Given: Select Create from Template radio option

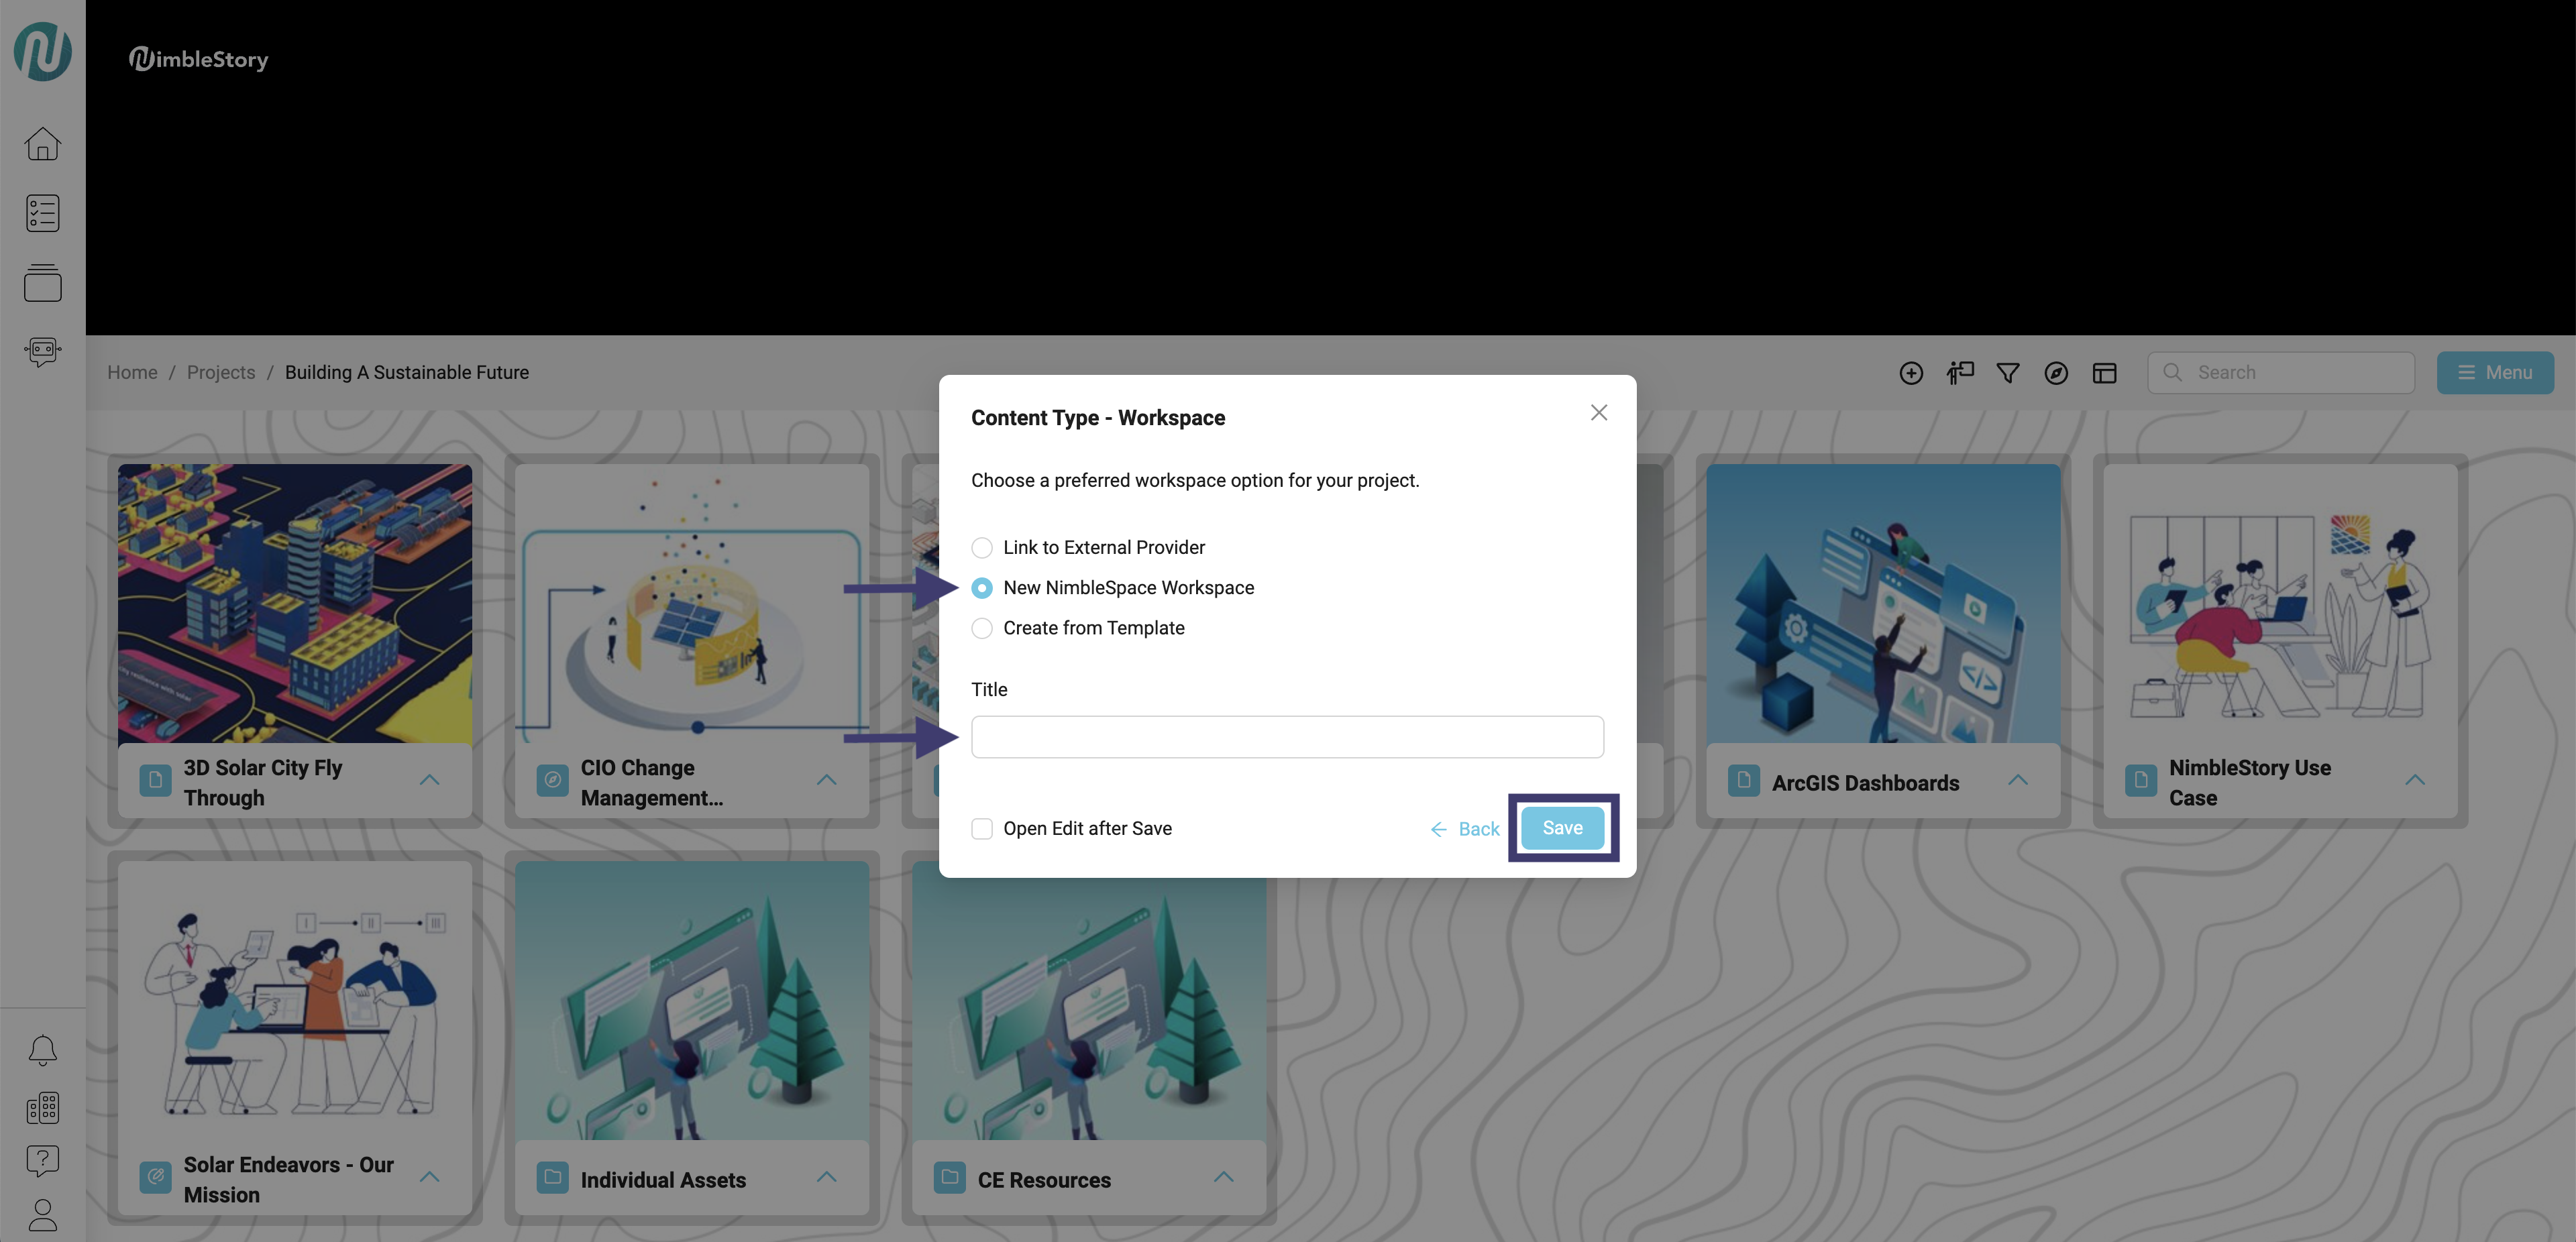Looking at the screenshot, I should pyautogui.click(x=982, y=628).
